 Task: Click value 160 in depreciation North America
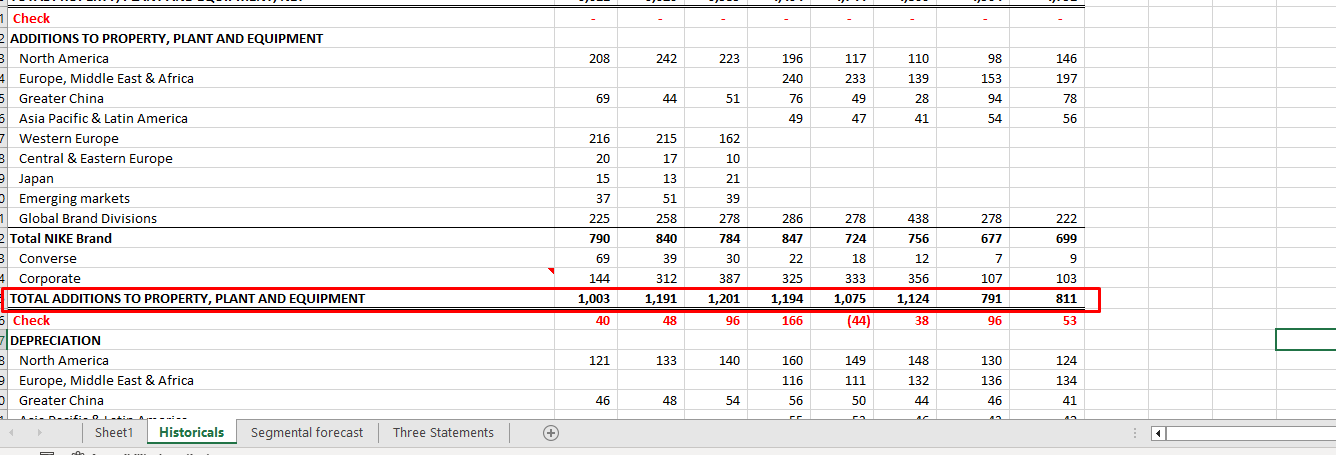click(x=792, y=360)
